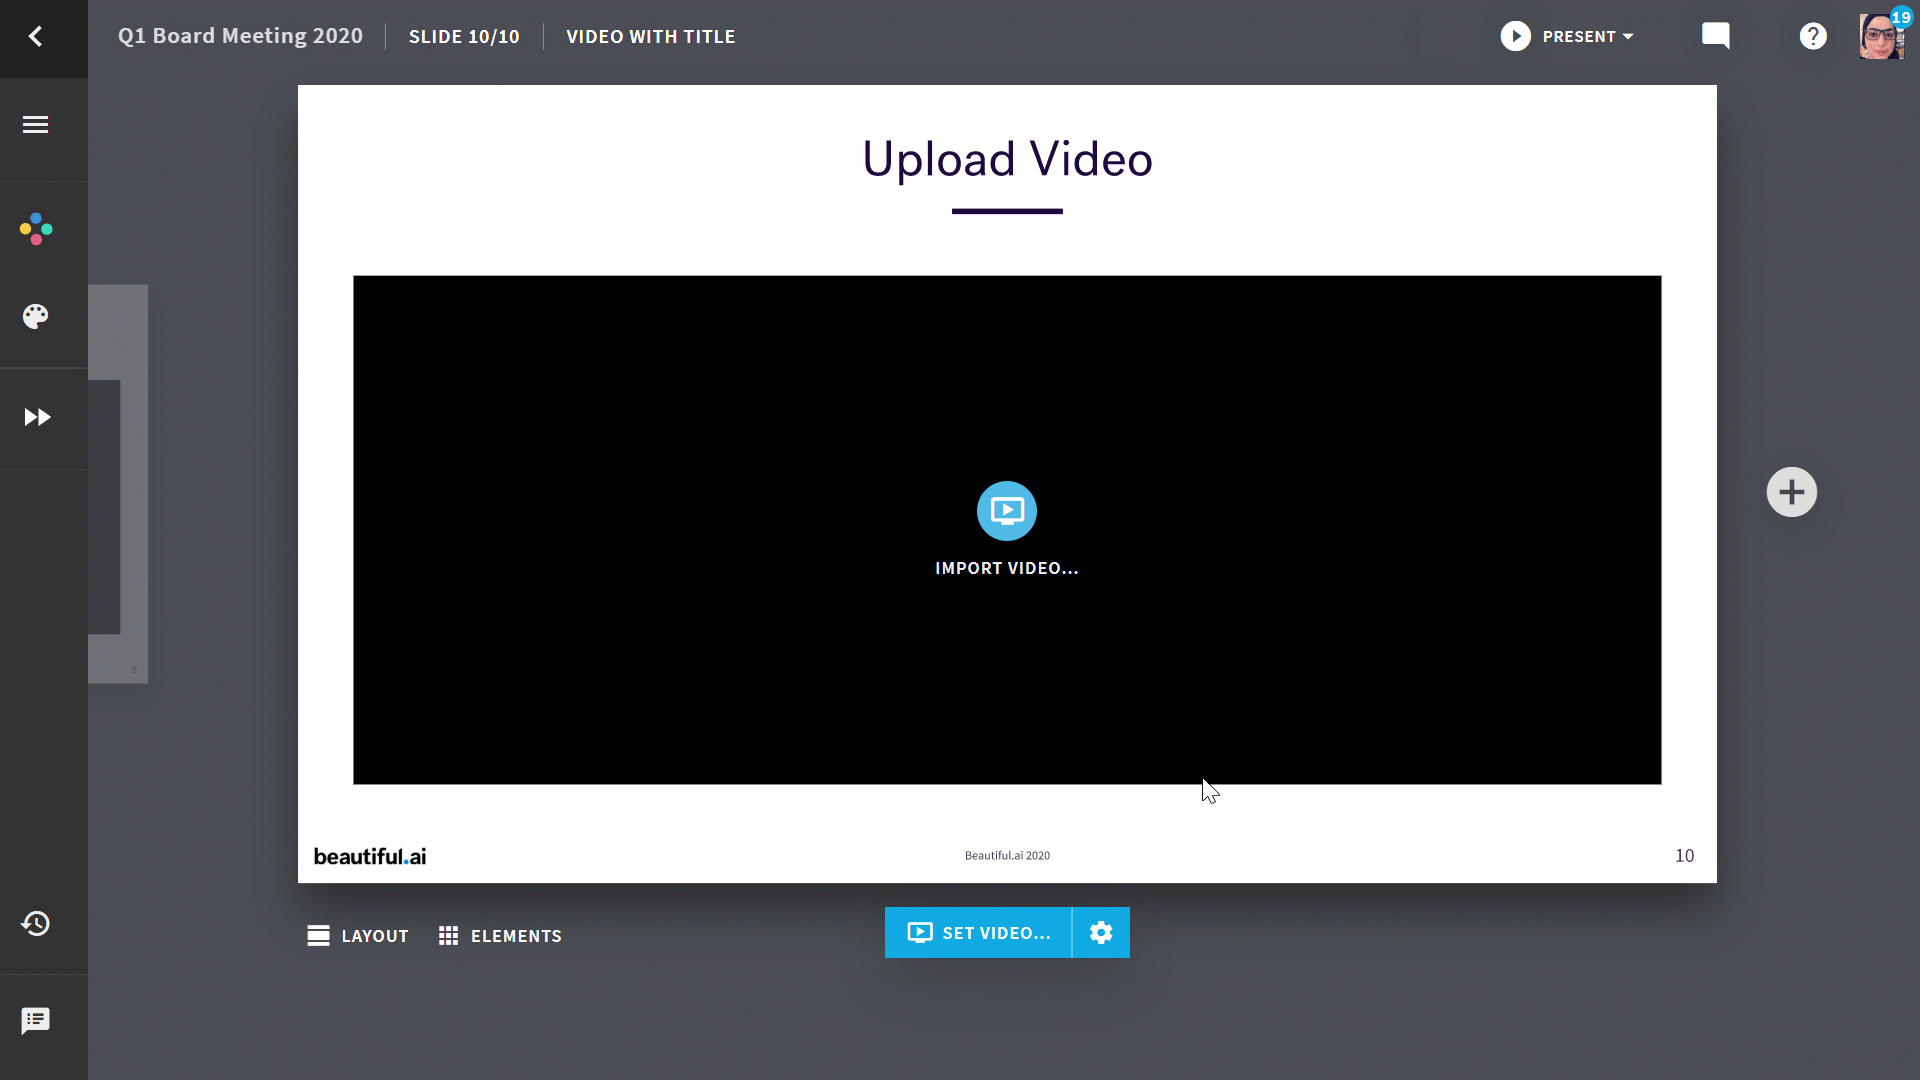Screen dimensions: 1920x1080
Task: Open the help question mark
Action: pyautogui.click(x=1813, y=36)
